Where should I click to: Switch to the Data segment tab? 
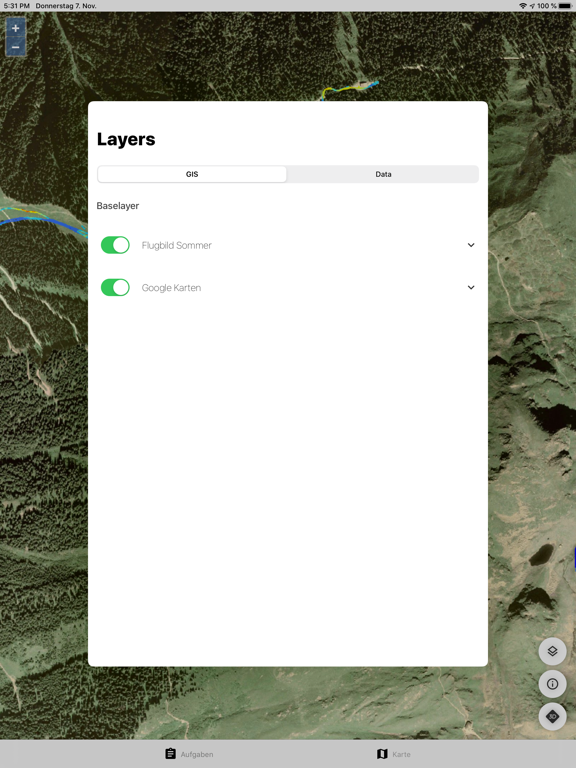pos(383,174)
